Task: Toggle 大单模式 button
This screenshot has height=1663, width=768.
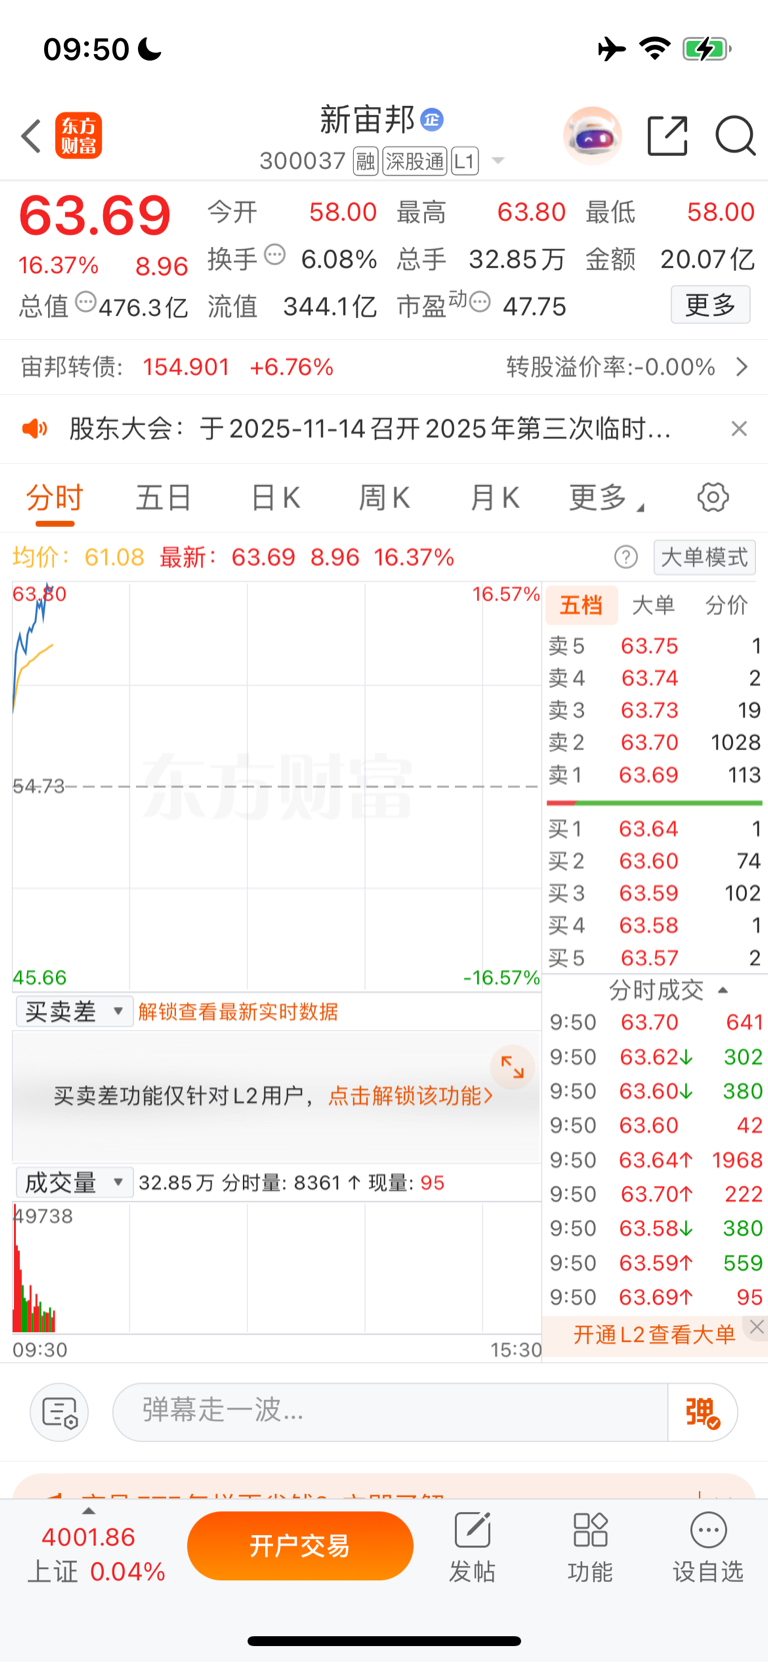Action: pos(704,557)
